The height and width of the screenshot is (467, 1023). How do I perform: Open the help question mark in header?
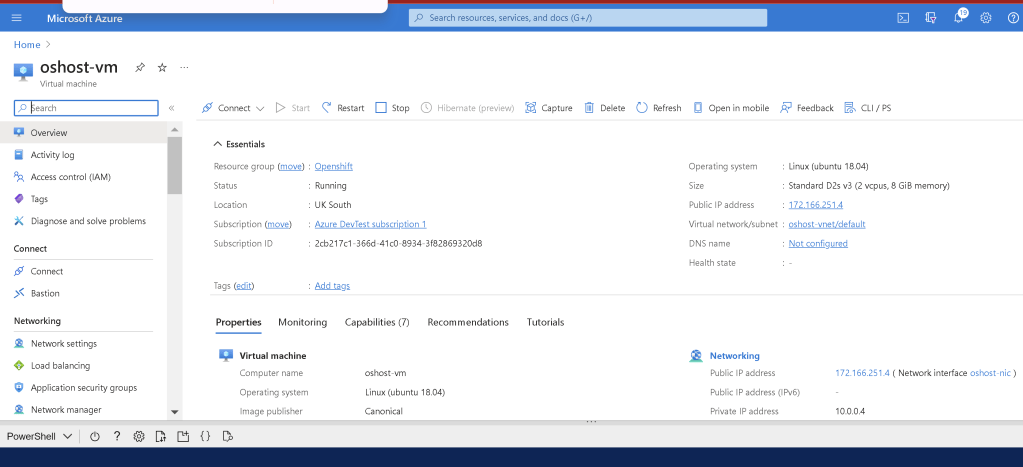[1013, 18]
